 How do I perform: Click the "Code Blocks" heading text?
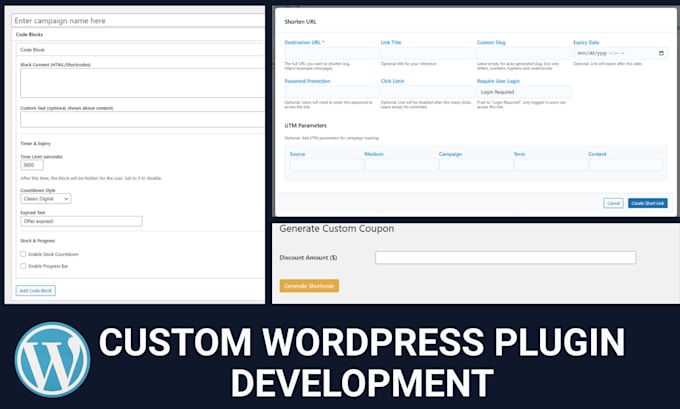29,34
